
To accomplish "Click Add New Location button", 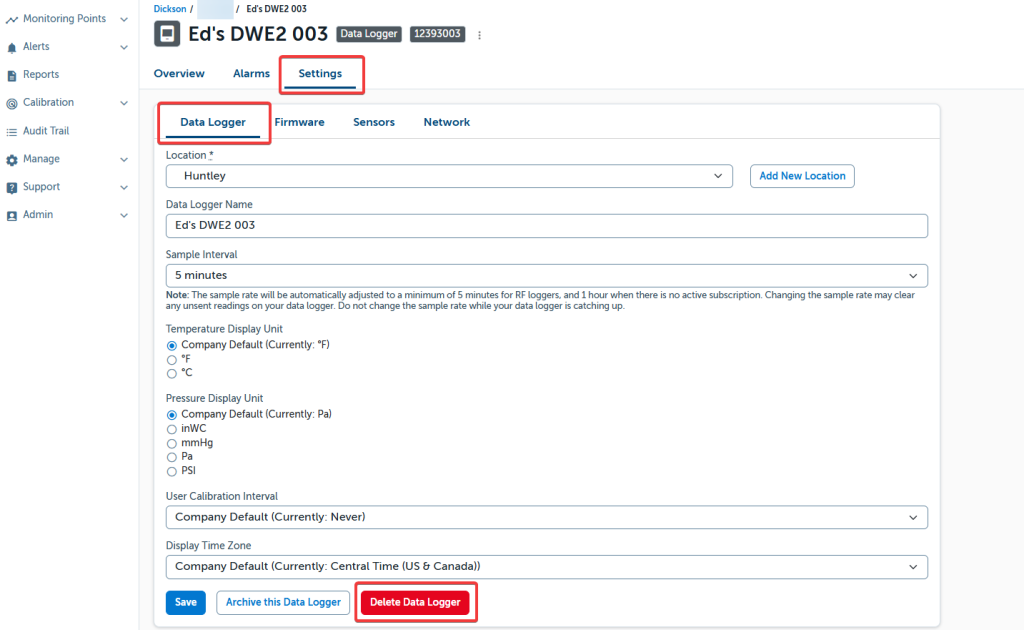I will coord(802,176).
